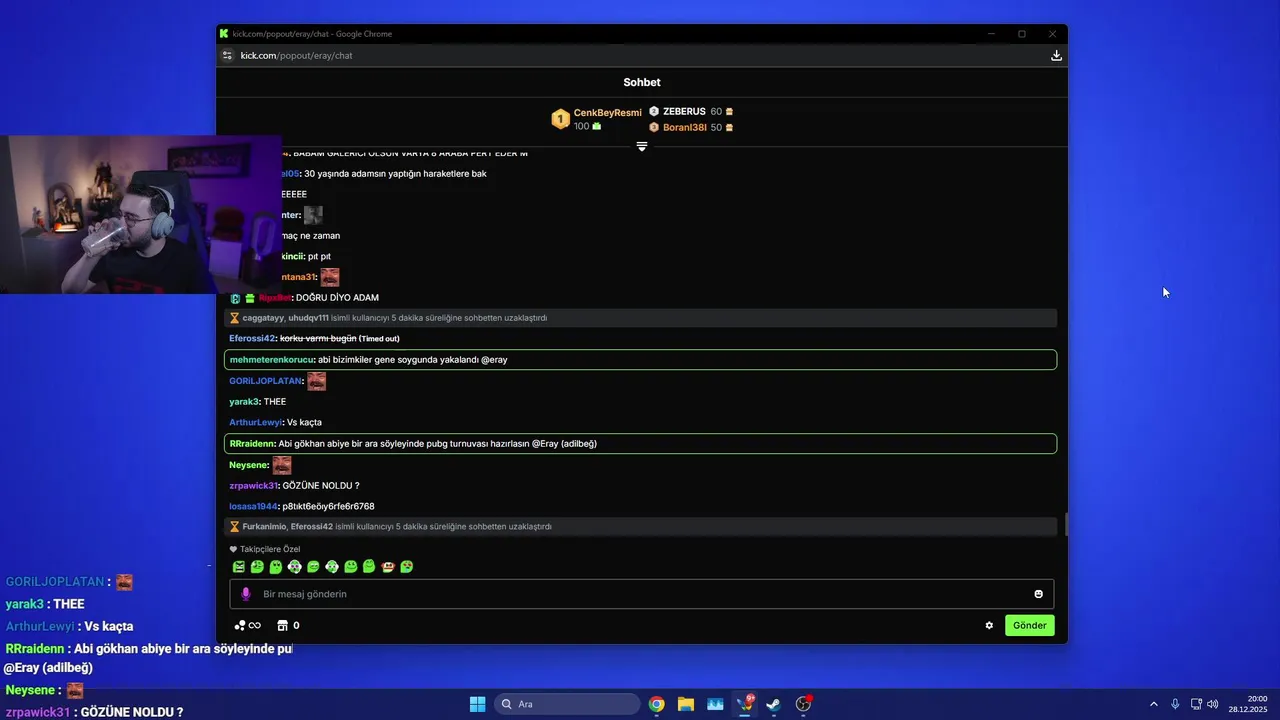The image size is (1280, 720).
Task: Click username RRaidenn in popout chat
Action: [x=252, y=444]
